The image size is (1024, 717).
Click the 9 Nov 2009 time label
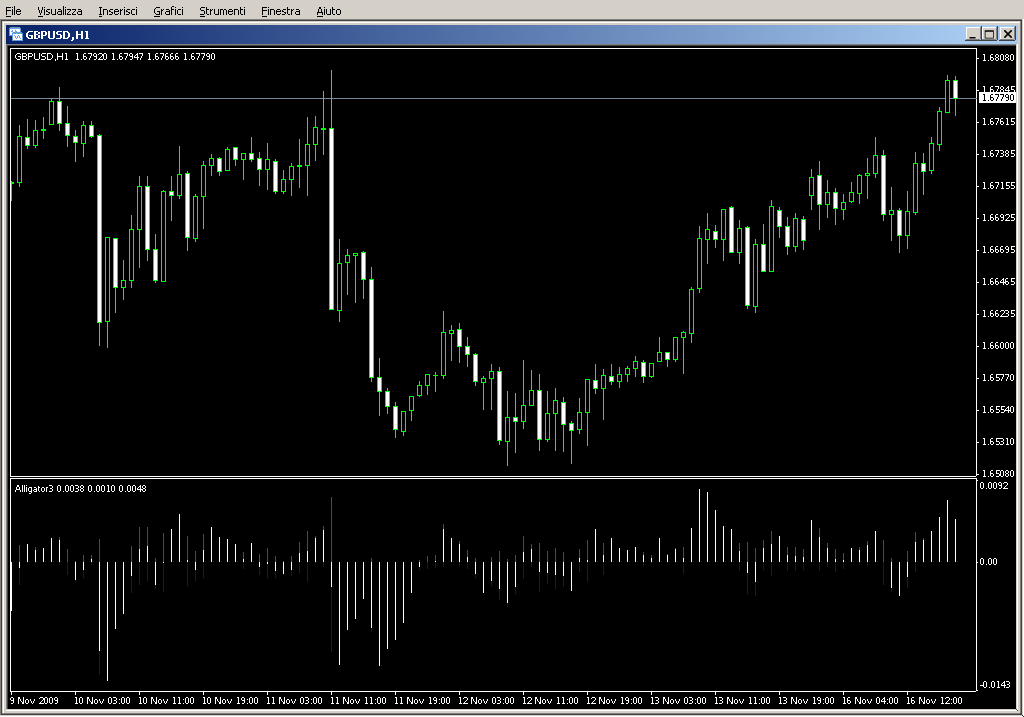35,701
